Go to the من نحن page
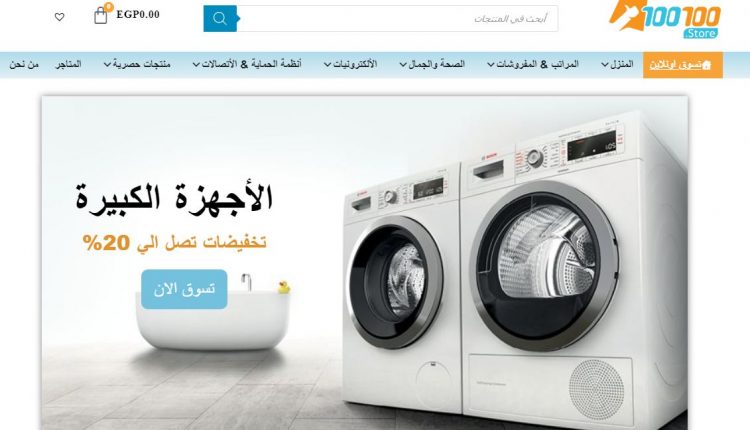The image size is (750, 430). click(24, 64)
